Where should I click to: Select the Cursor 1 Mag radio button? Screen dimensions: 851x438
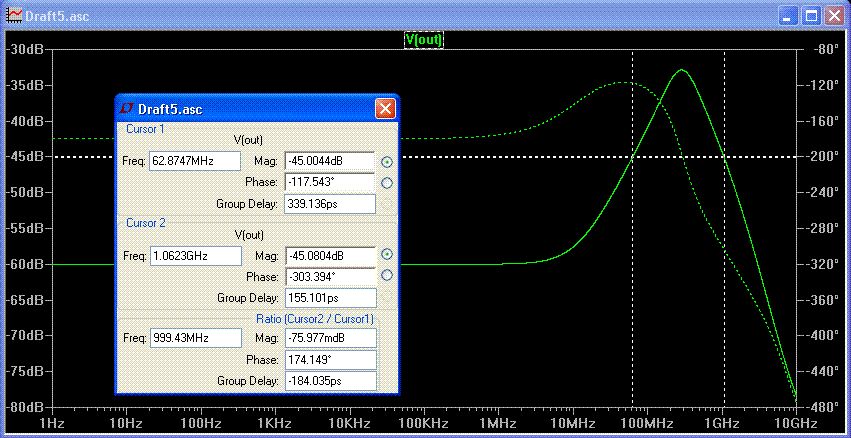point(387,161)
